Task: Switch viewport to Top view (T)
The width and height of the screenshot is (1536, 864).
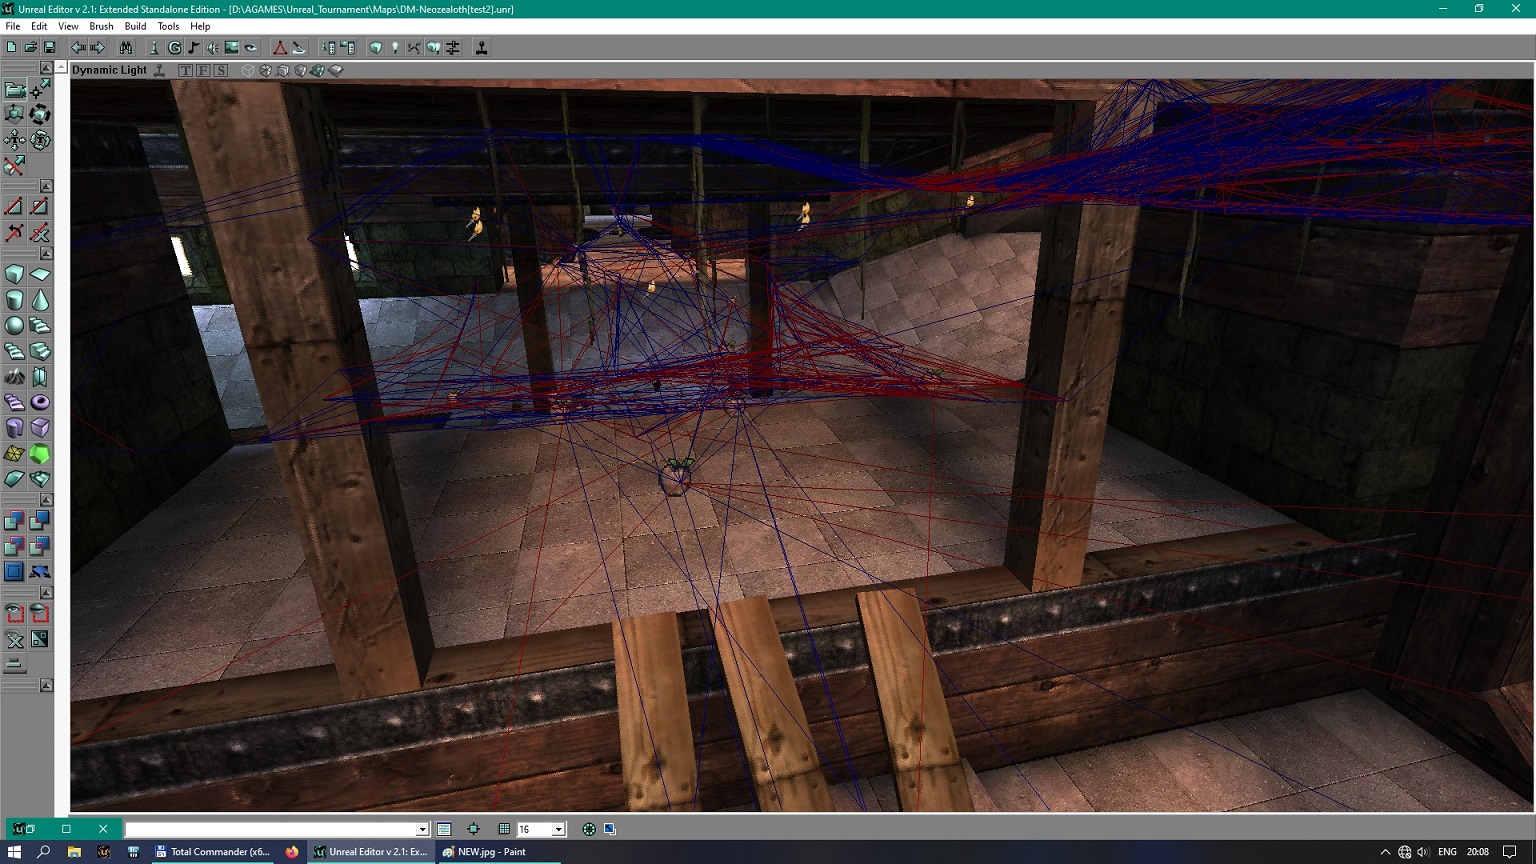Action: pos(185,70)
